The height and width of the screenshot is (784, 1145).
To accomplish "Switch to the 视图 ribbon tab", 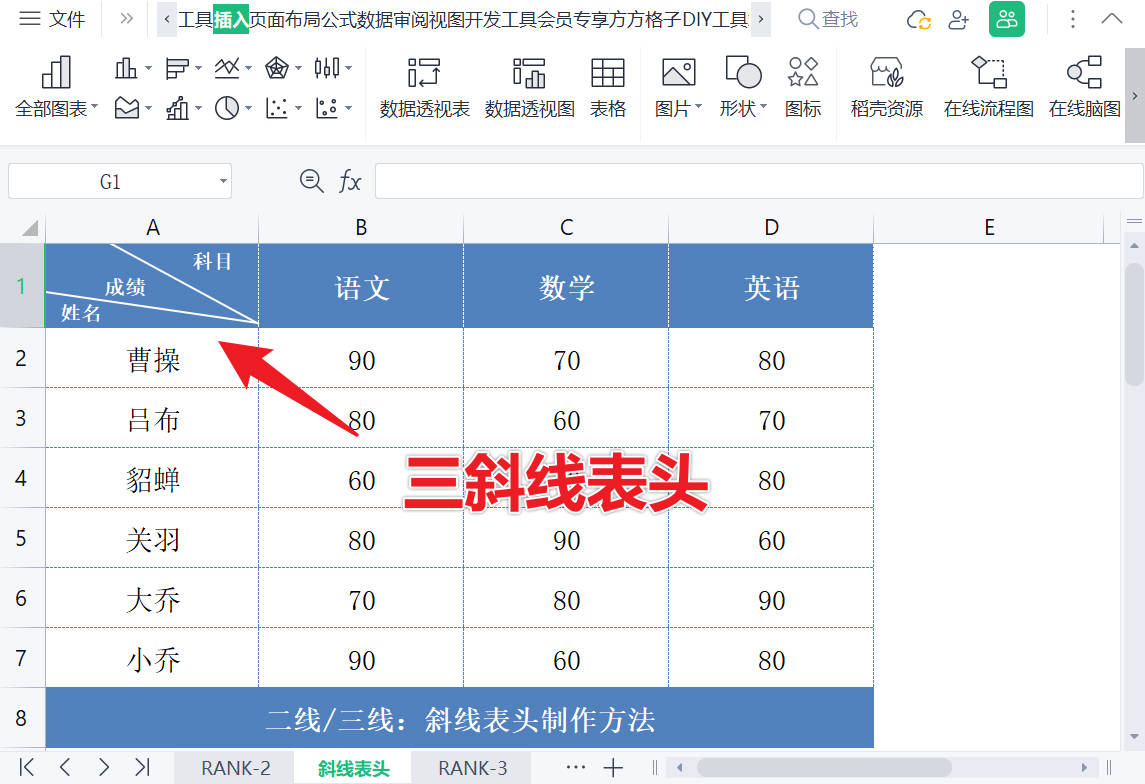I will (446, 19).
